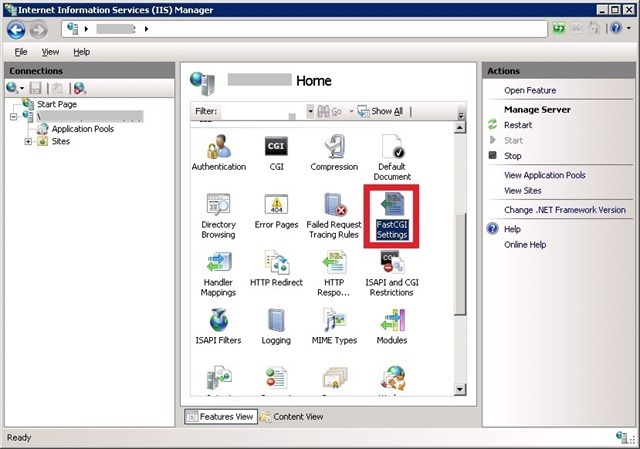Open the Authentication feature

pos(219,153)
